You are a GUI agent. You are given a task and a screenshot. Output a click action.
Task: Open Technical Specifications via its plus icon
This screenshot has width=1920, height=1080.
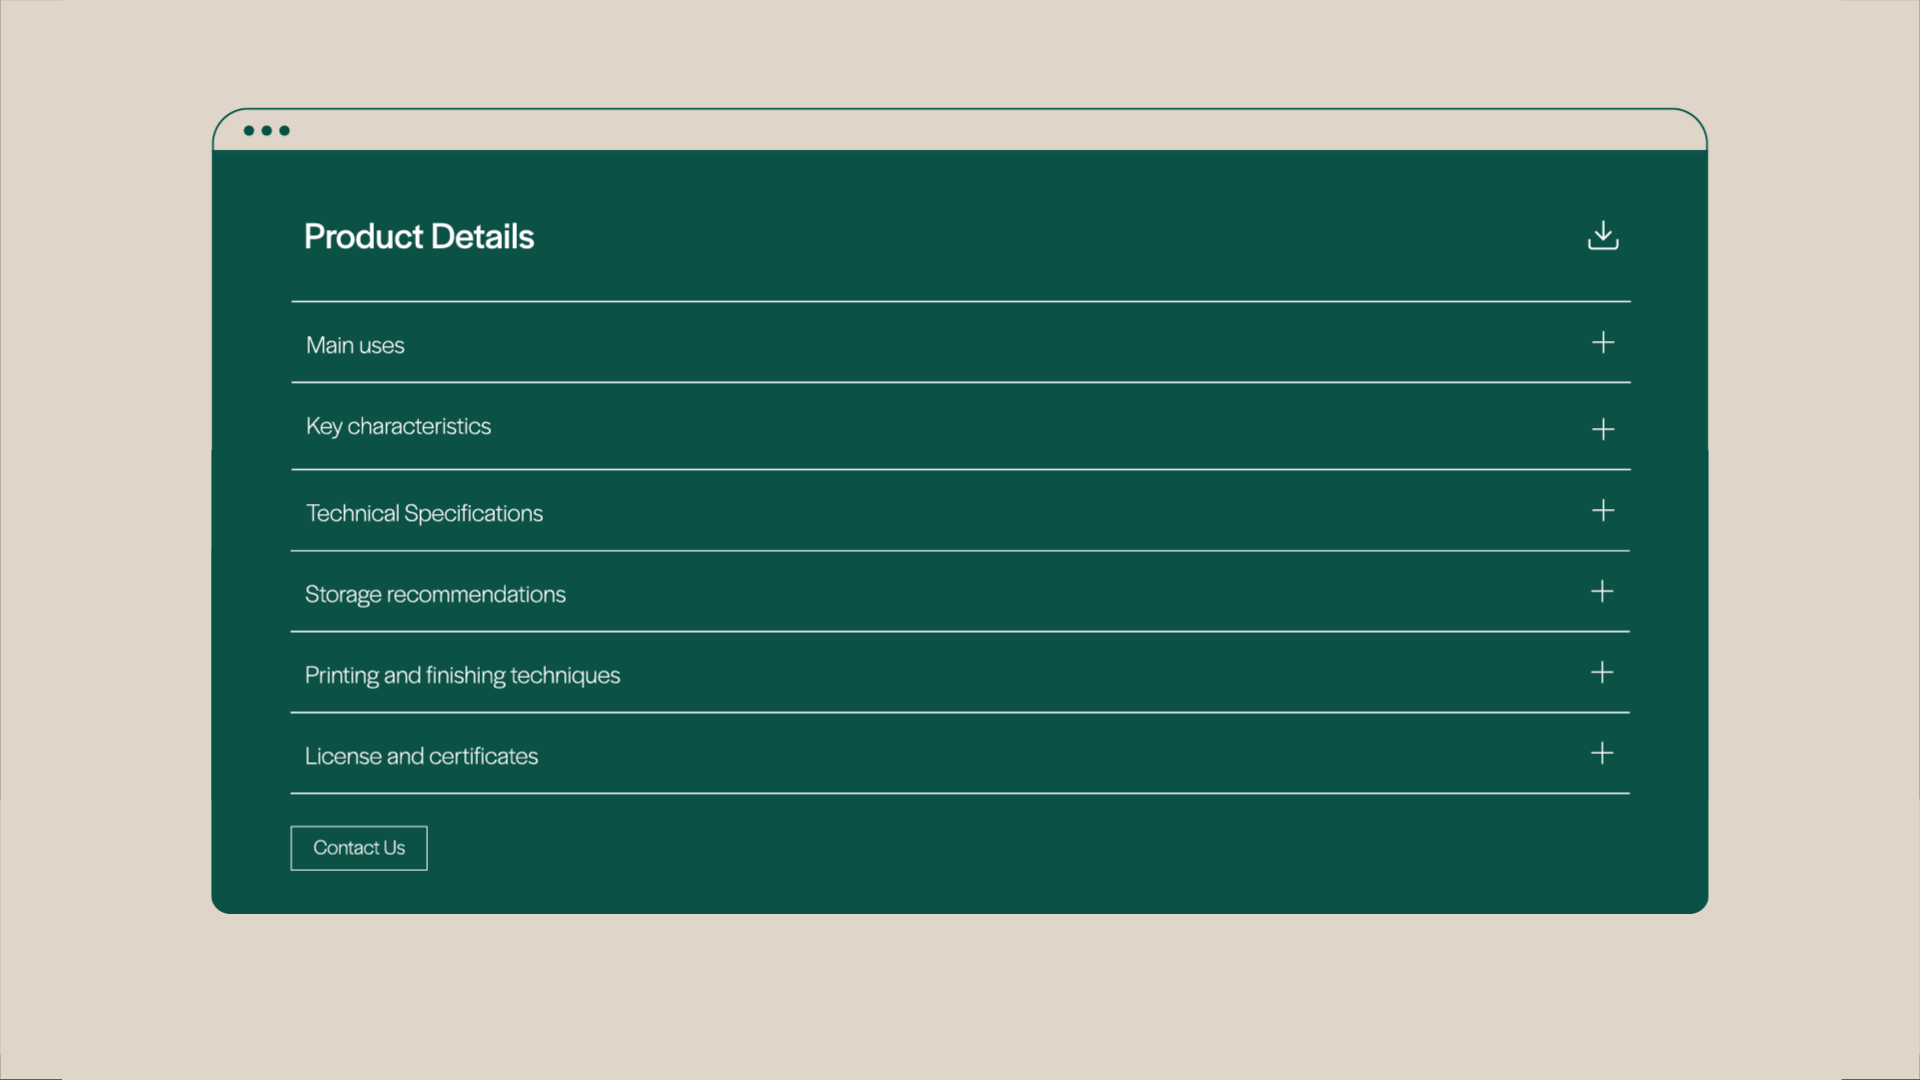[1603, 510]
